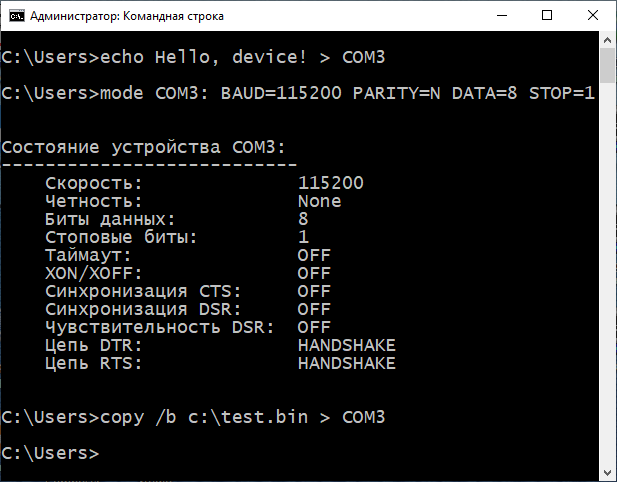The image size is (617, 482).
Task: Click the scrollbar up arrow
Action: pos(606,42)
